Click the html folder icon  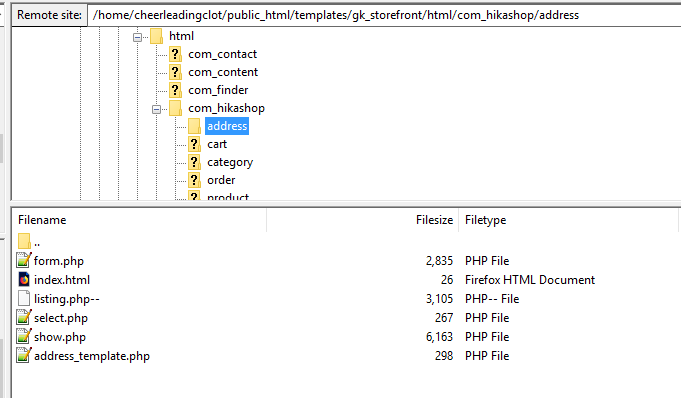click(156, 36)
